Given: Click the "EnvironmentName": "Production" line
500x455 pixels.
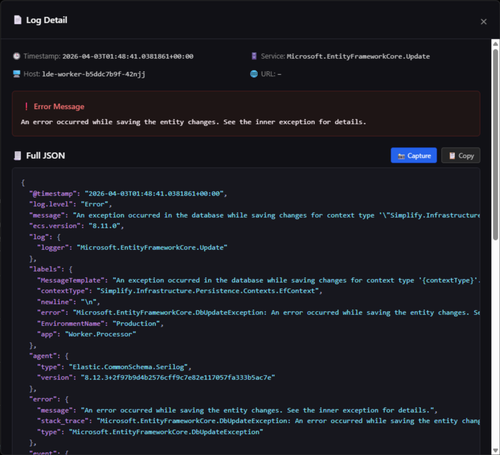Looking at the screenshot, I should (x=100, y=323).
